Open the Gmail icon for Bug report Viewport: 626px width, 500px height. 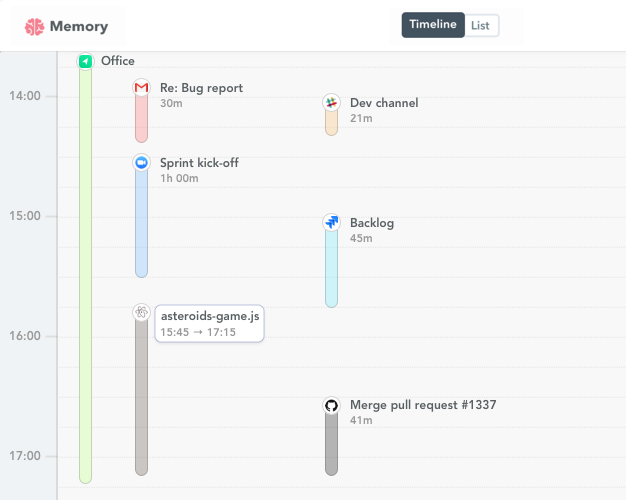(x=141, y=88)
